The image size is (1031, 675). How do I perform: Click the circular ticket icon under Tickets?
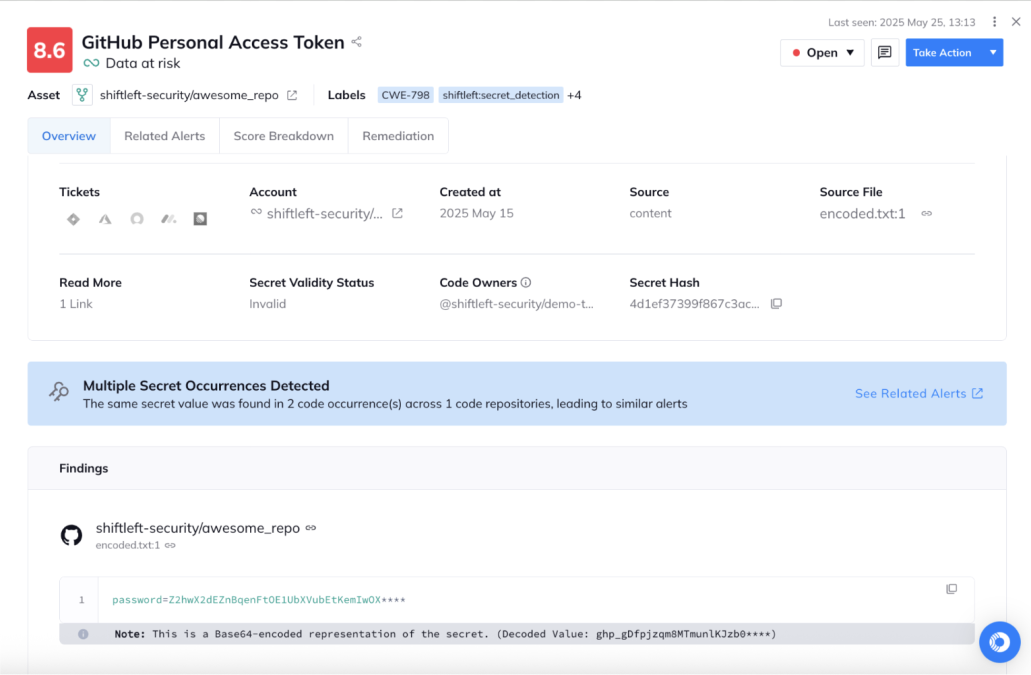tap(137, 219)
